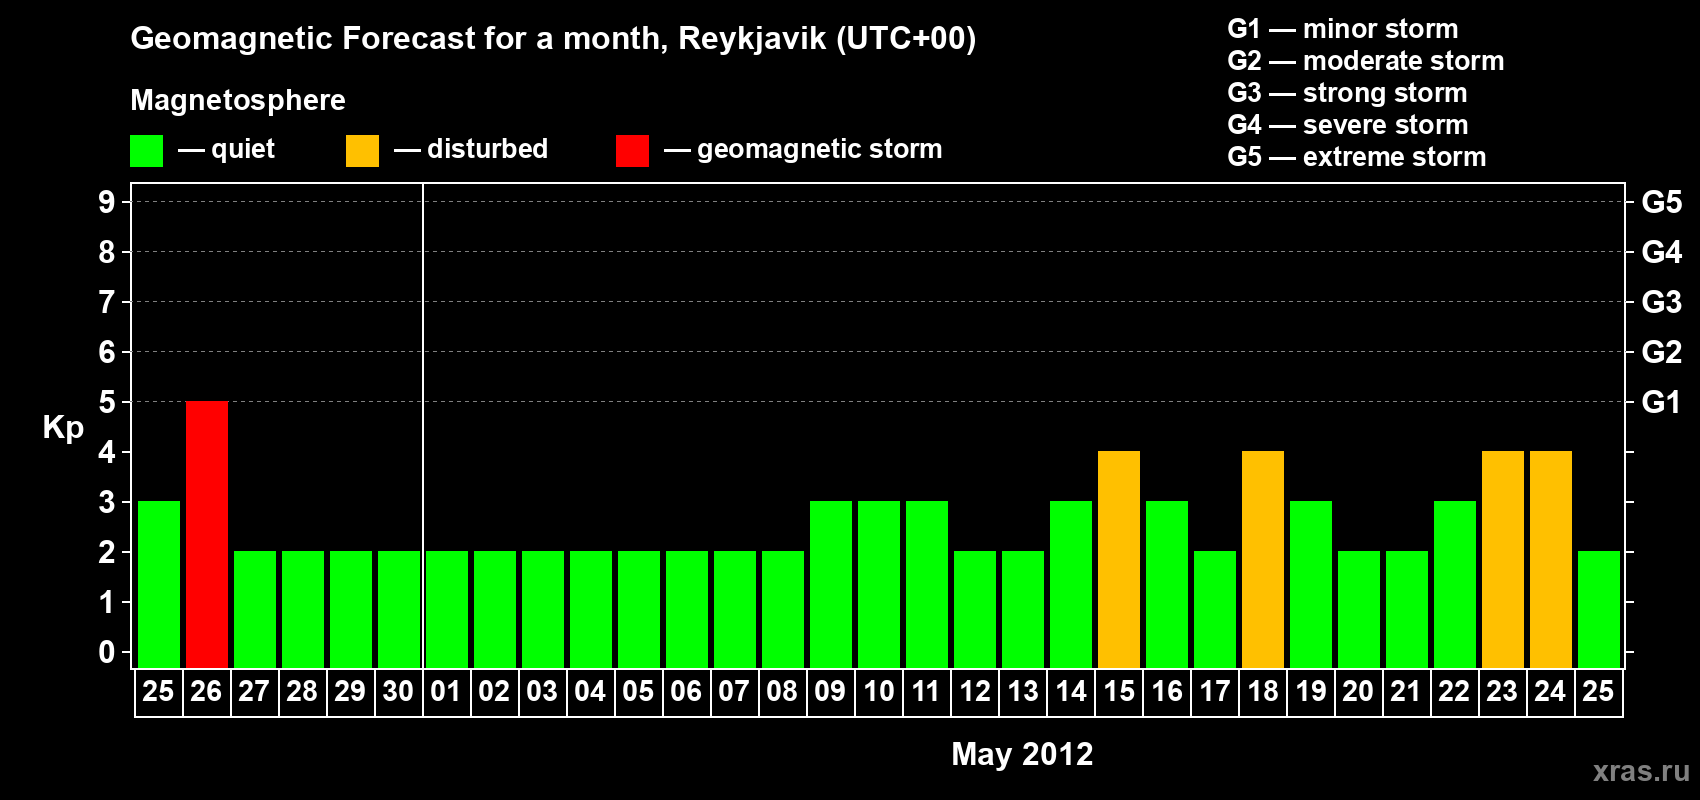
Task: Click date cell 30 on the axis
Action: point(399,692)
